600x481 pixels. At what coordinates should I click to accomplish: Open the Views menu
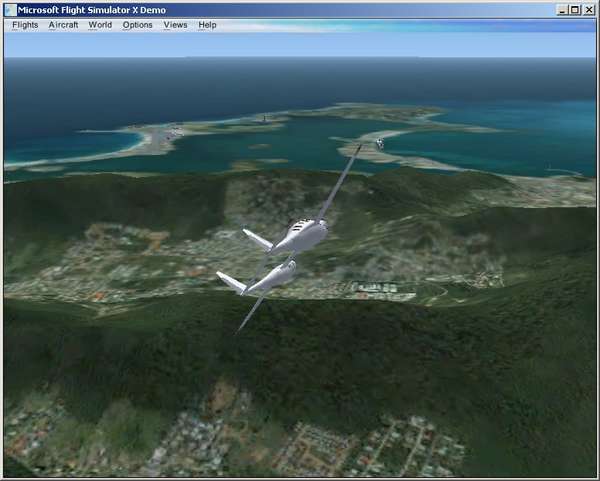coord(175,25)
